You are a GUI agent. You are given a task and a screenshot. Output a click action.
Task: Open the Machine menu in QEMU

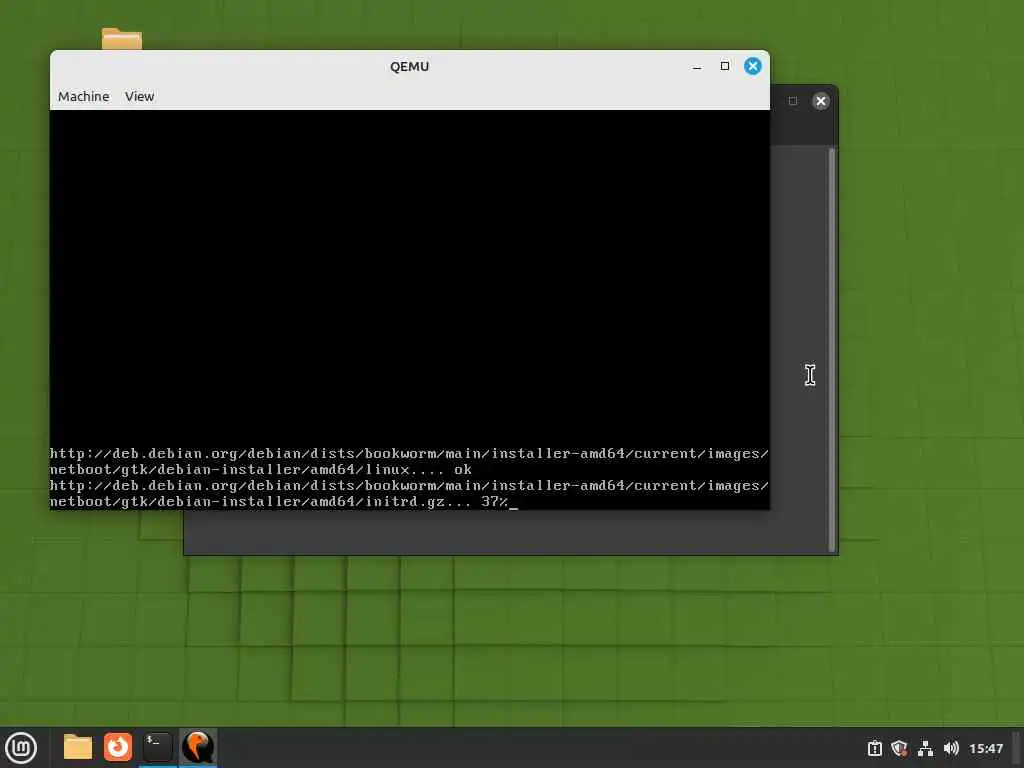84,96
